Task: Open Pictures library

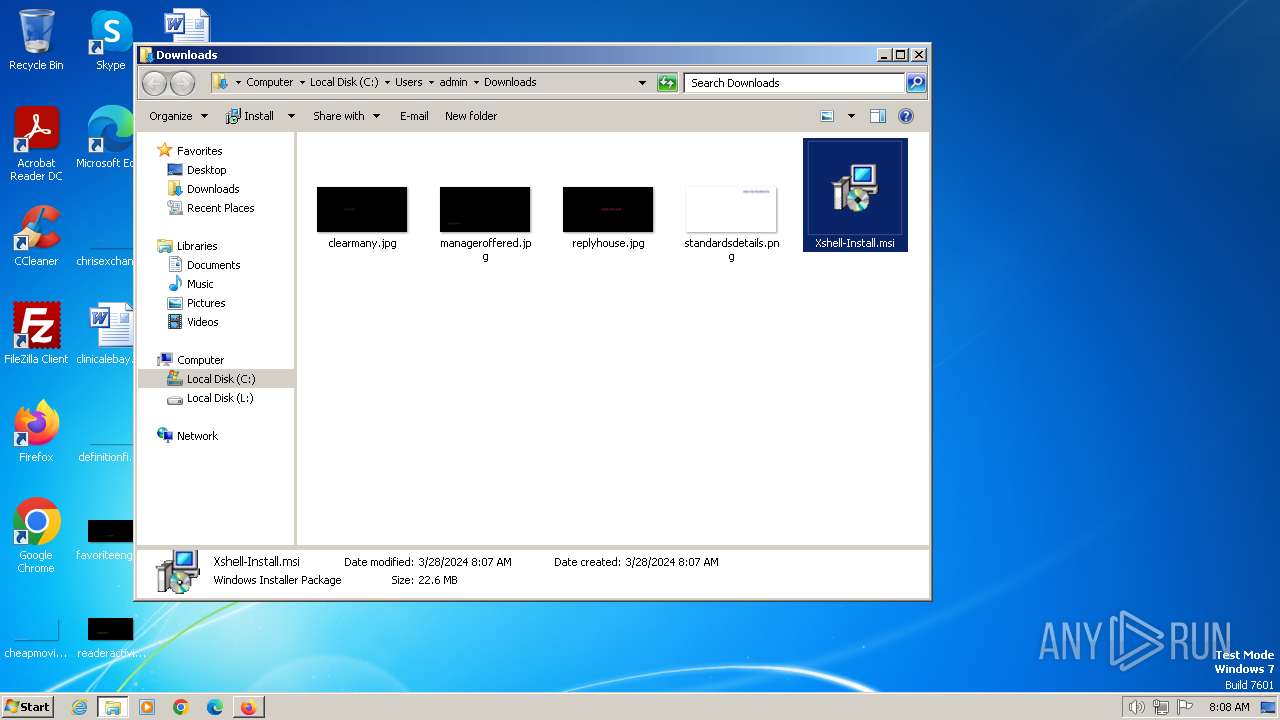Action: (x=206, y=303)
